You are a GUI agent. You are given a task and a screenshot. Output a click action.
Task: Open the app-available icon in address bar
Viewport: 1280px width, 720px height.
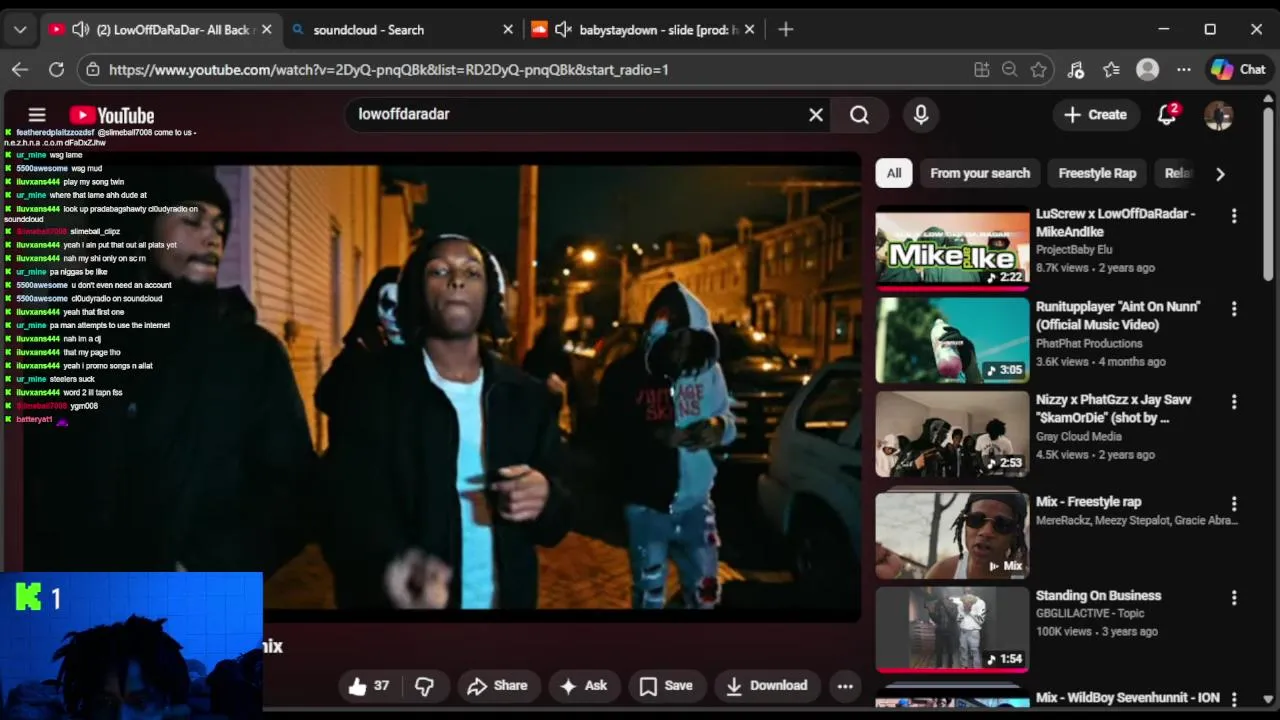(982, 70)
